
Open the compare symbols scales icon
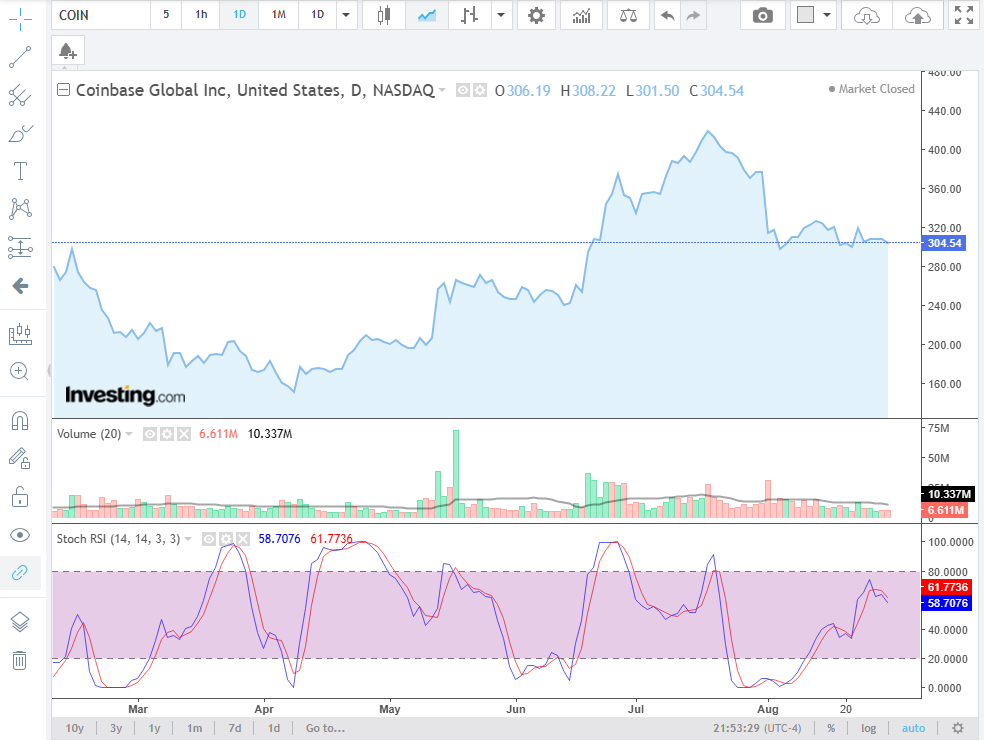pyautogui.click(x=628, y=15)
